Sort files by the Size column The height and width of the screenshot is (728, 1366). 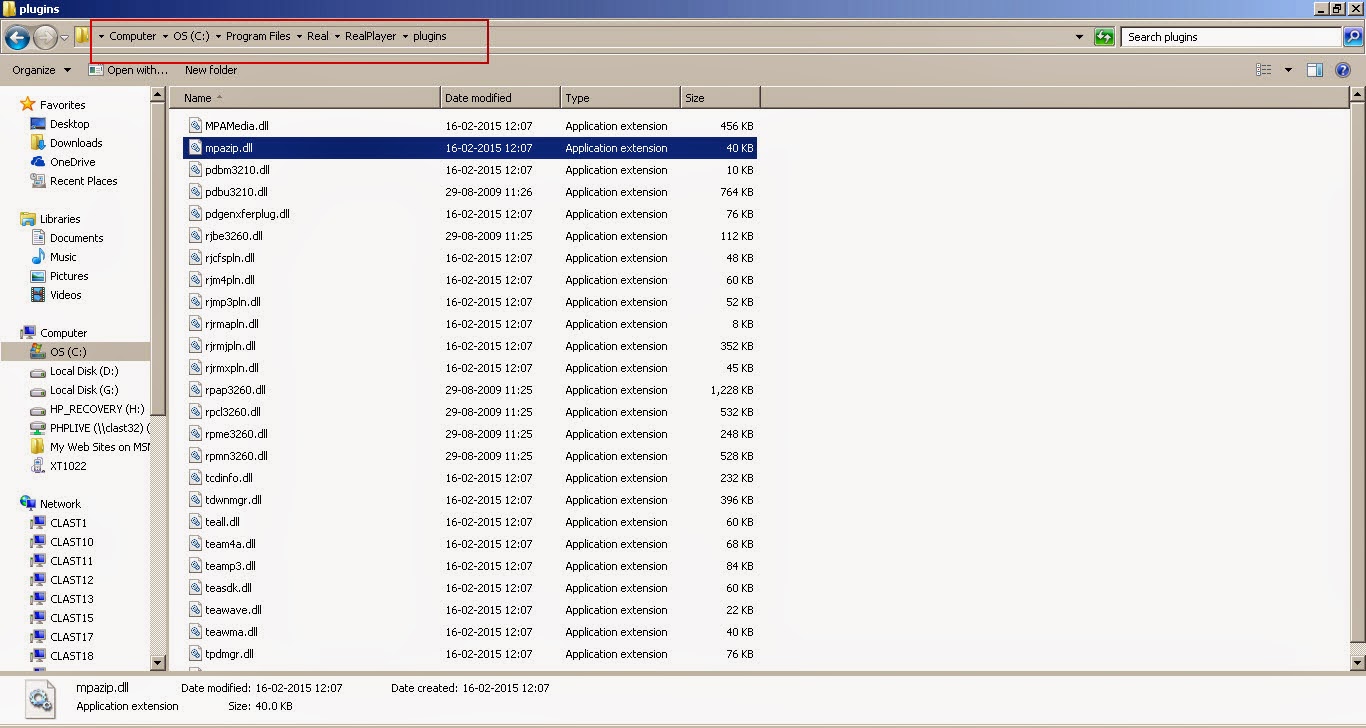point(720,98)
